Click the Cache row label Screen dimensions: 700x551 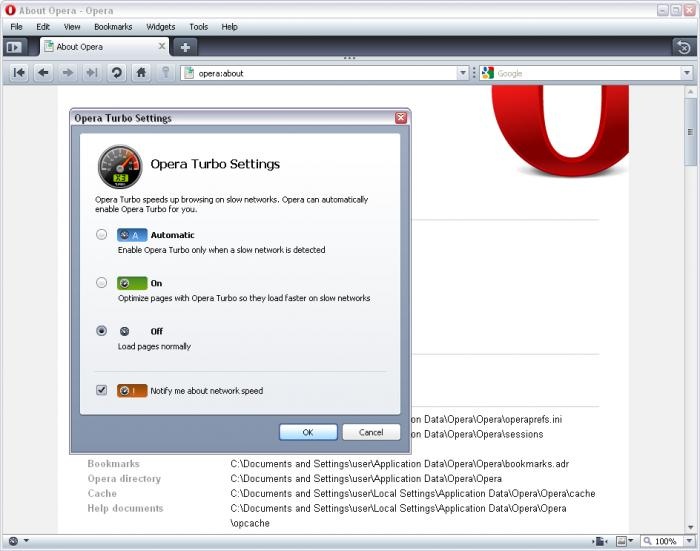click(102, 493)
